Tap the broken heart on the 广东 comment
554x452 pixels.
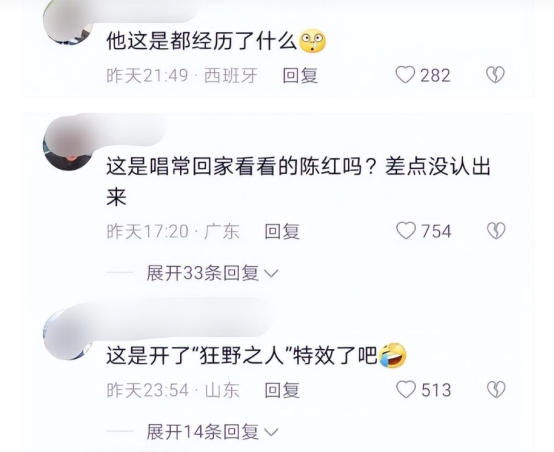pos(496,231)
